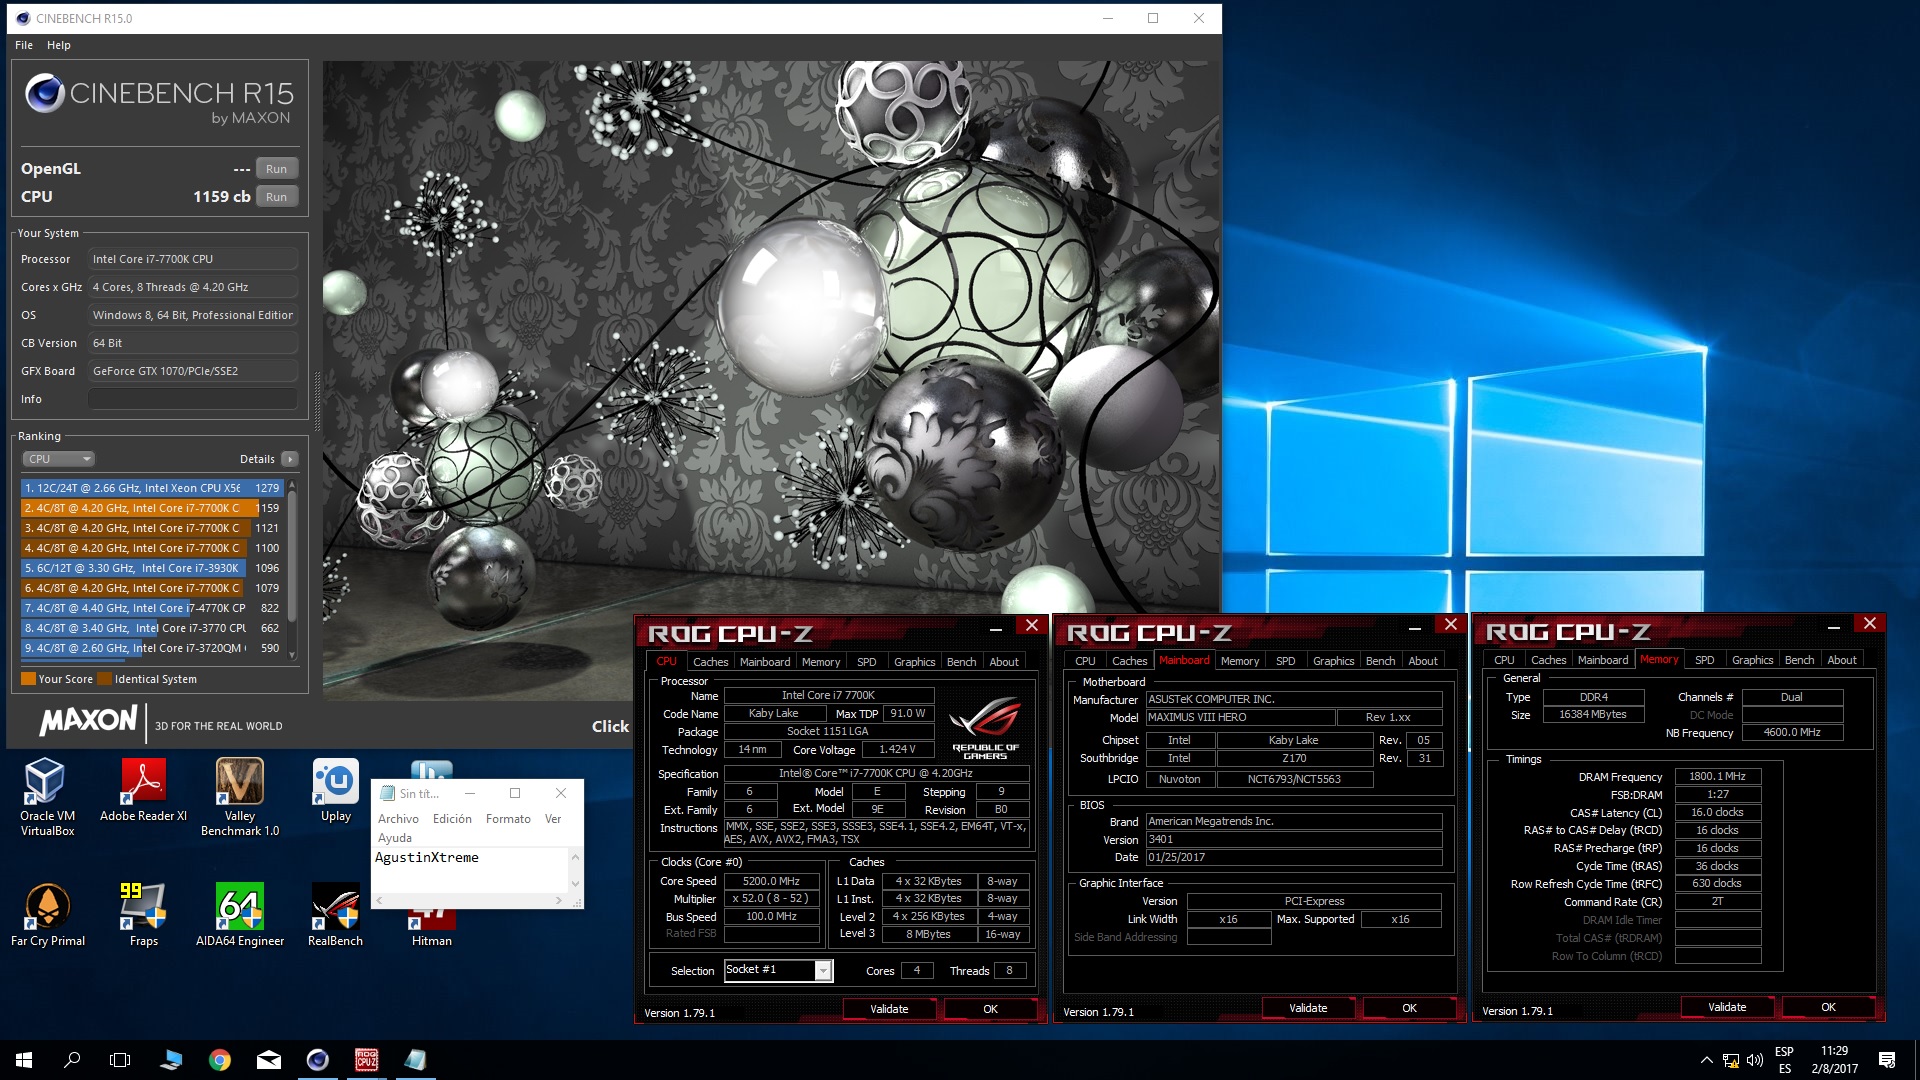The height and width of the screenshot is (1080, 1920).
Task: Click the ROG Republic of Gamers logo
Action: [985, 728]
